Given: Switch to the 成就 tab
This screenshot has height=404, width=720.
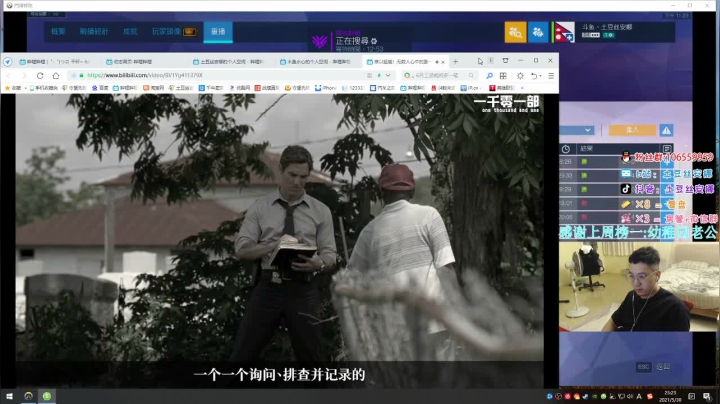Looking at the screenshot, I should pos(130,32).
